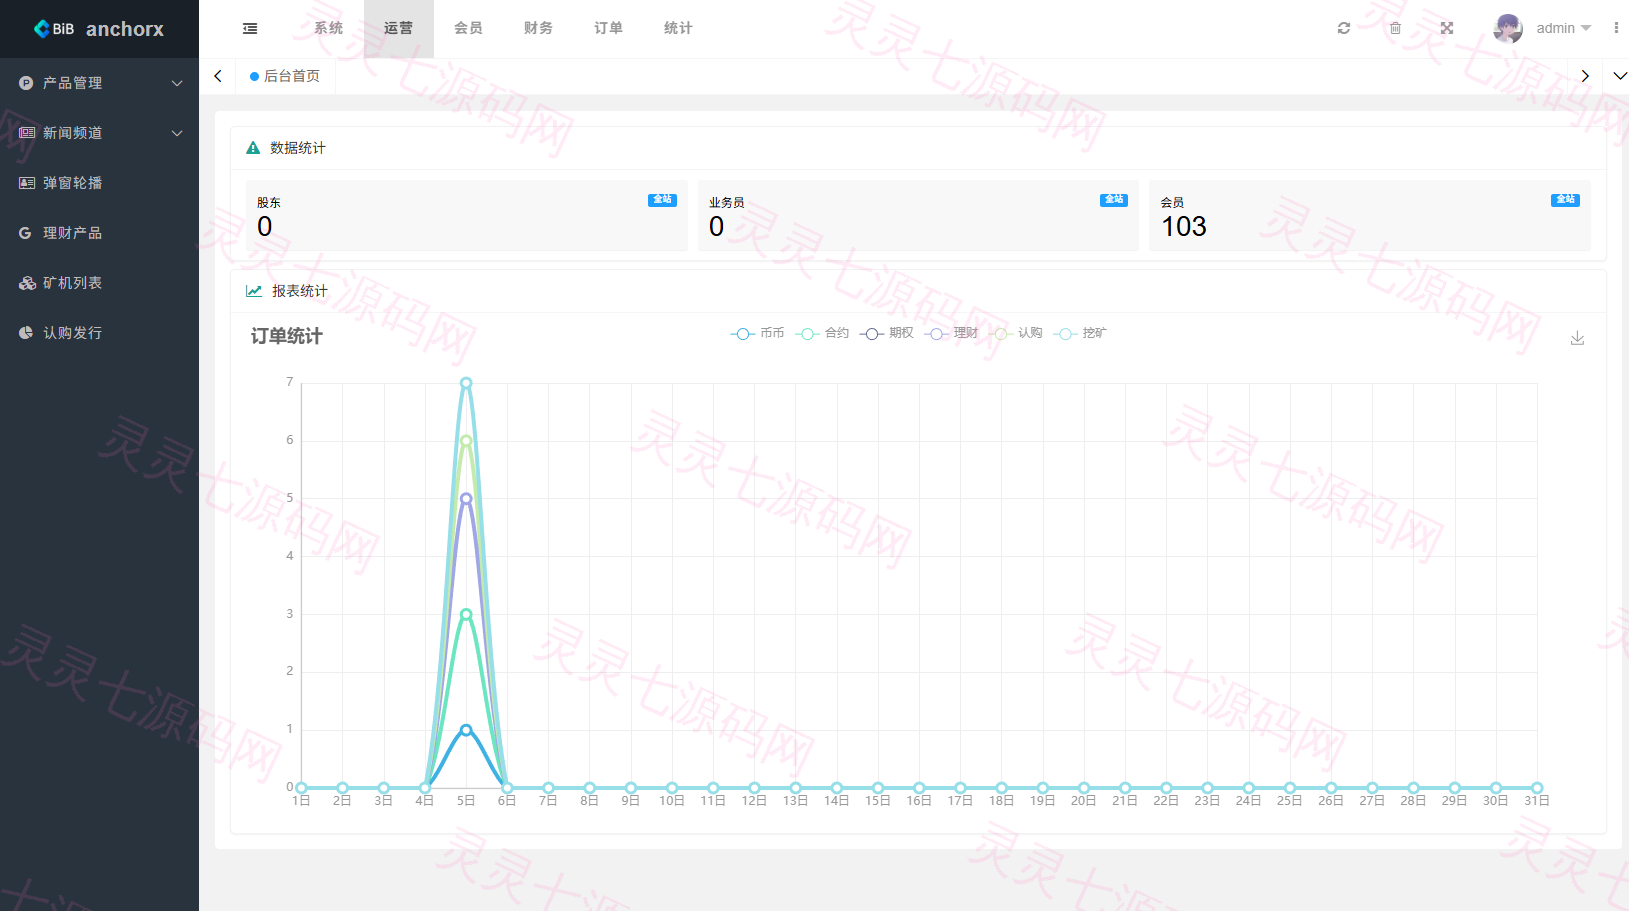Download chart image with save icon
This screenshot has height=911, width=1629.
[x=1577, y=338]
